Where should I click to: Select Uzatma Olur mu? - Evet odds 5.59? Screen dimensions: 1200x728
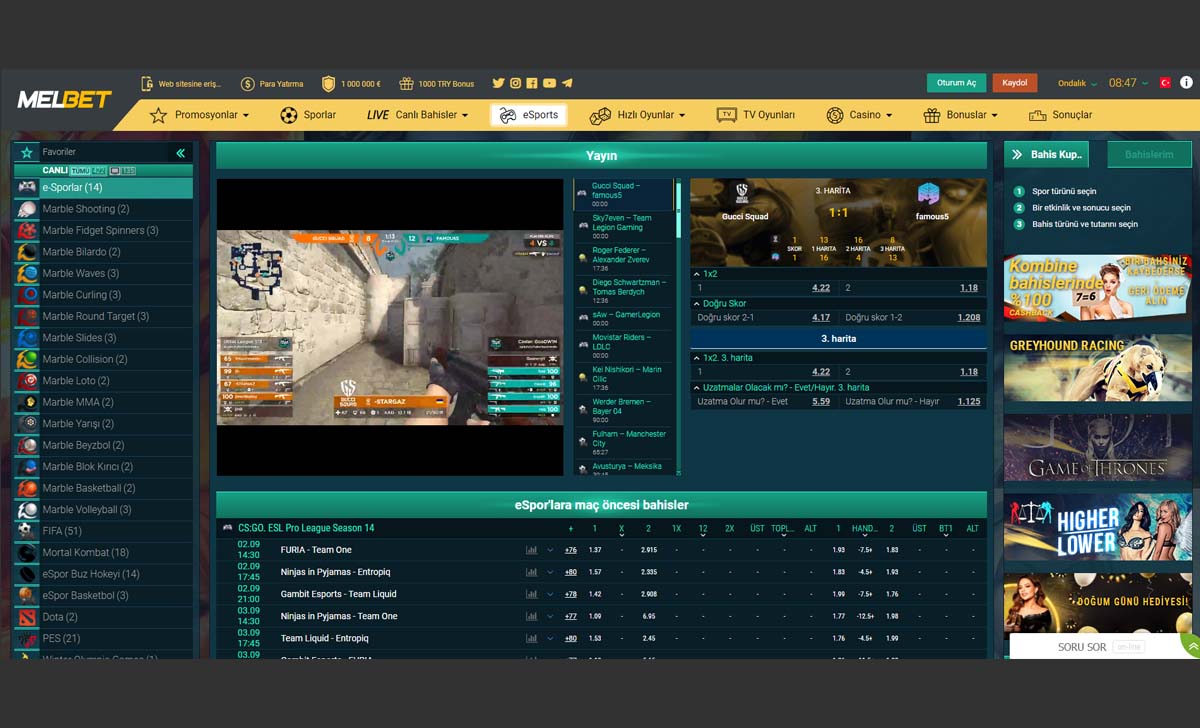pyautogui.click(x=821, y=402)
